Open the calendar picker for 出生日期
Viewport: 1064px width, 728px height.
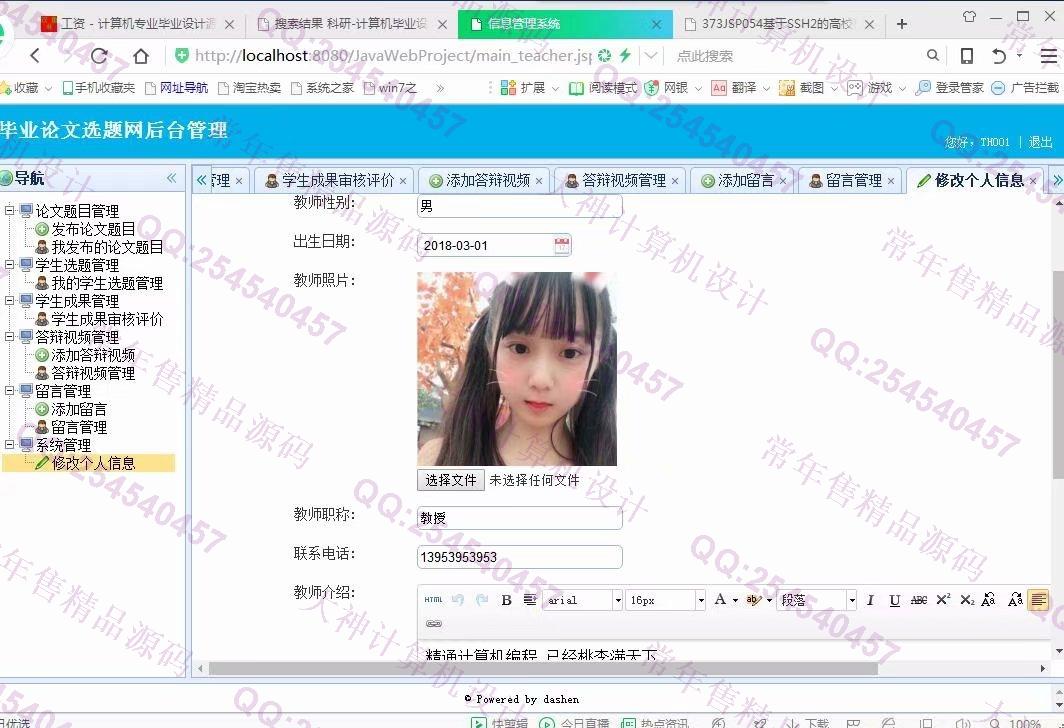tap(562, 246)
